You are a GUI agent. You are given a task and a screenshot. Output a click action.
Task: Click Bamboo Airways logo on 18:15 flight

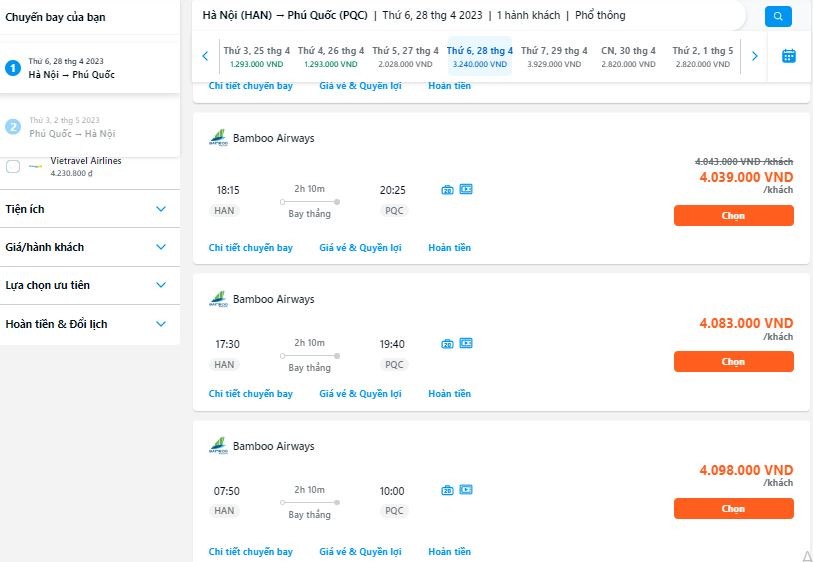(217, 138)
